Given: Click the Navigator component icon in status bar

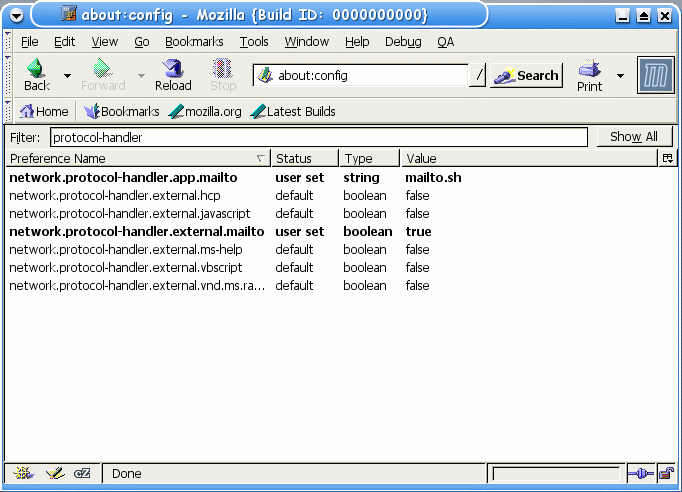Looking at the screenshot, I should point(23,473).
